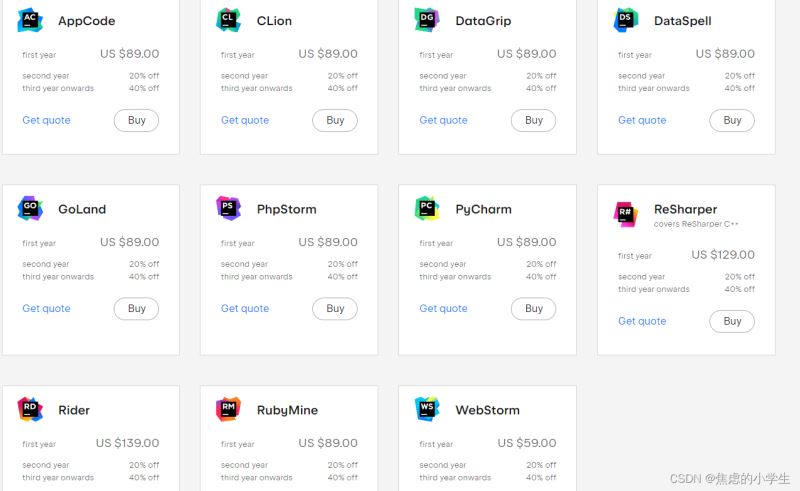Click the PhpStorm product icon

229,208
